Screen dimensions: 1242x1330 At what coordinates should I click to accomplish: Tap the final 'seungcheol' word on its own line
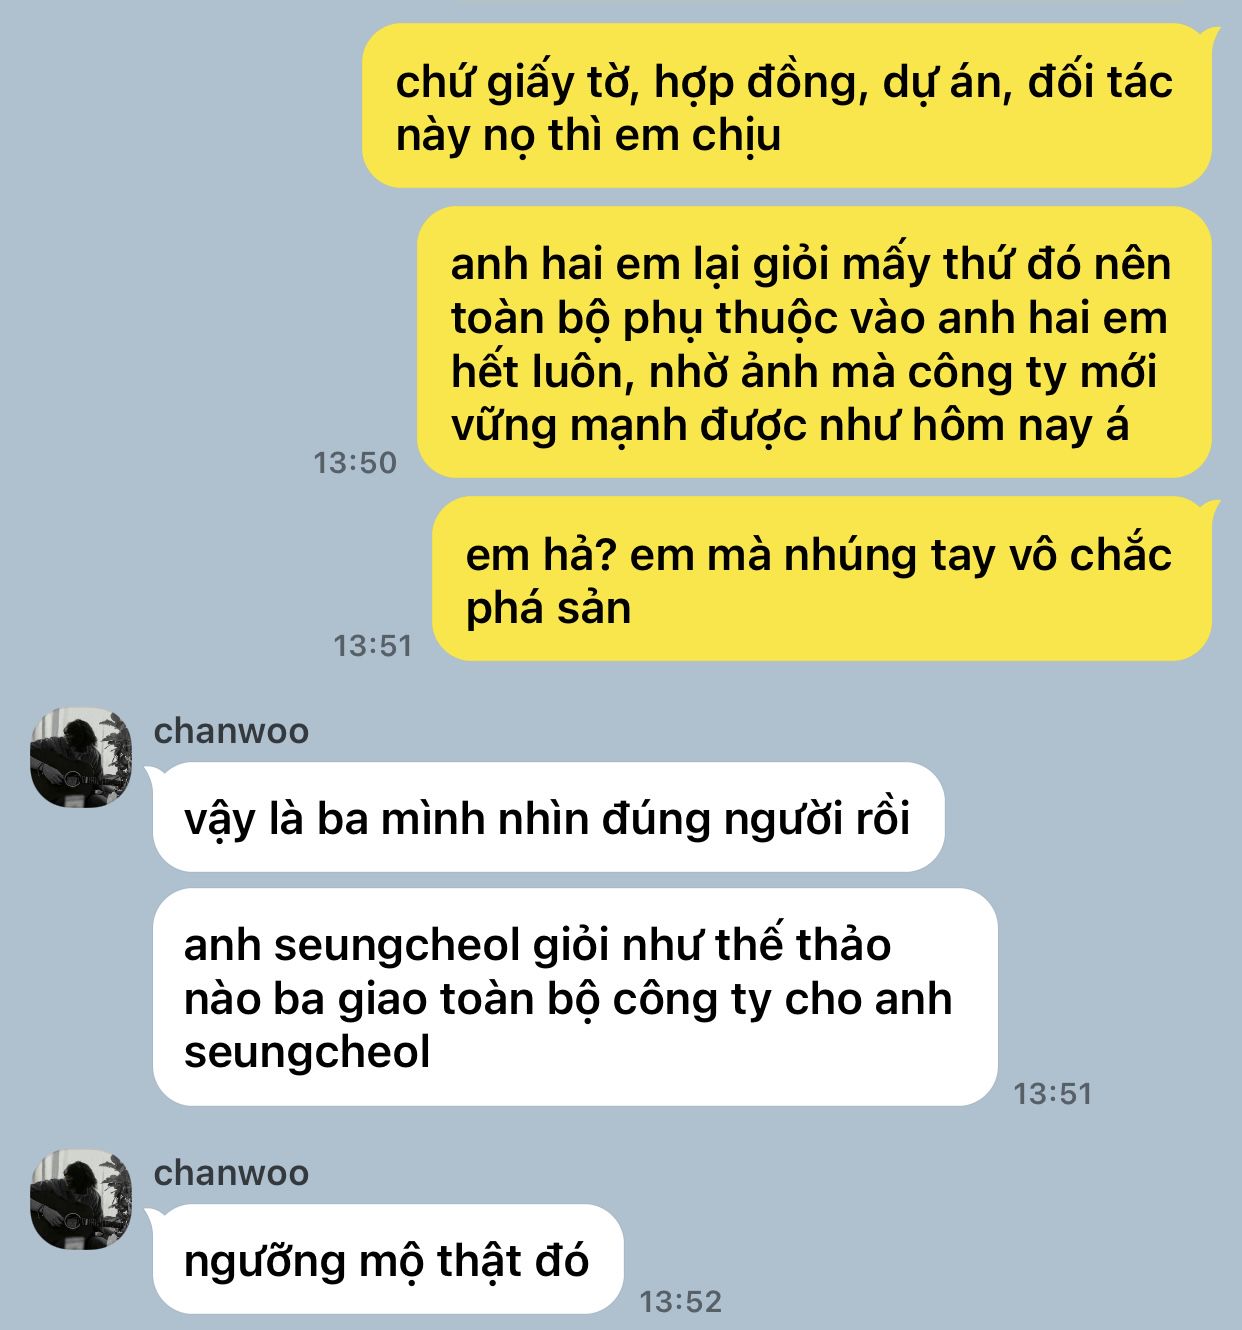(307, 1052)
